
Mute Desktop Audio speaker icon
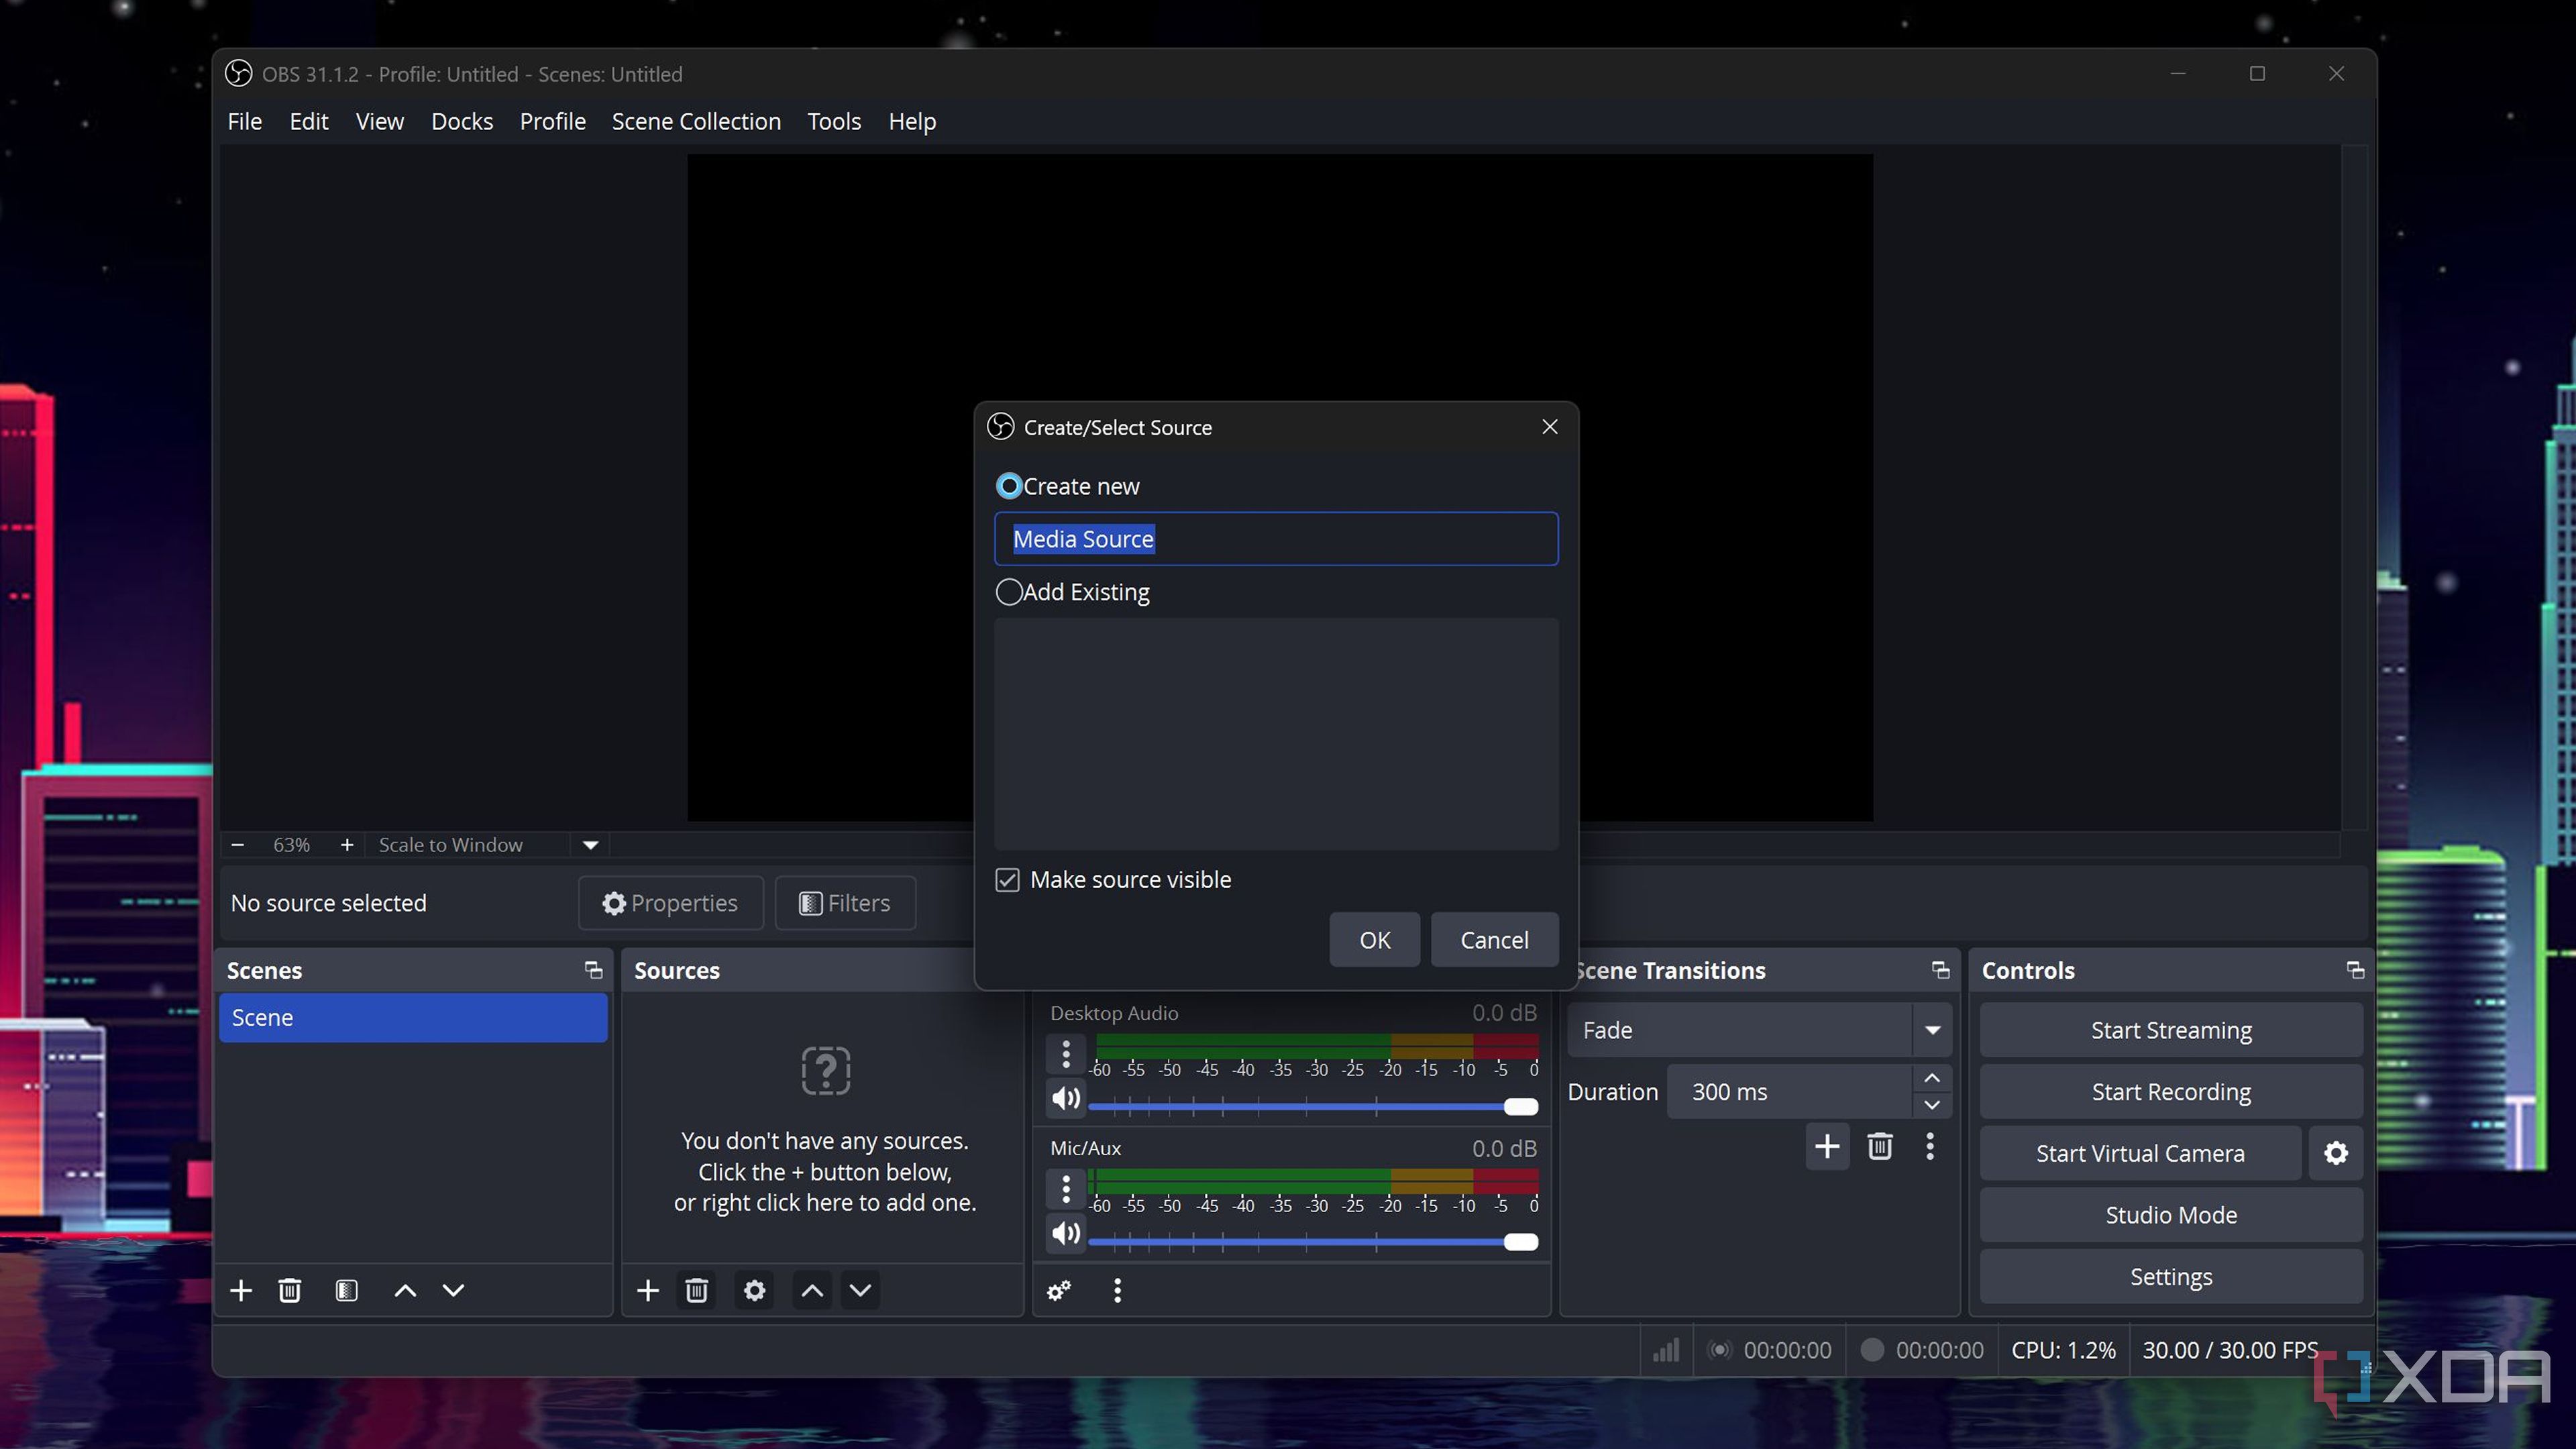point(1066,1098)
